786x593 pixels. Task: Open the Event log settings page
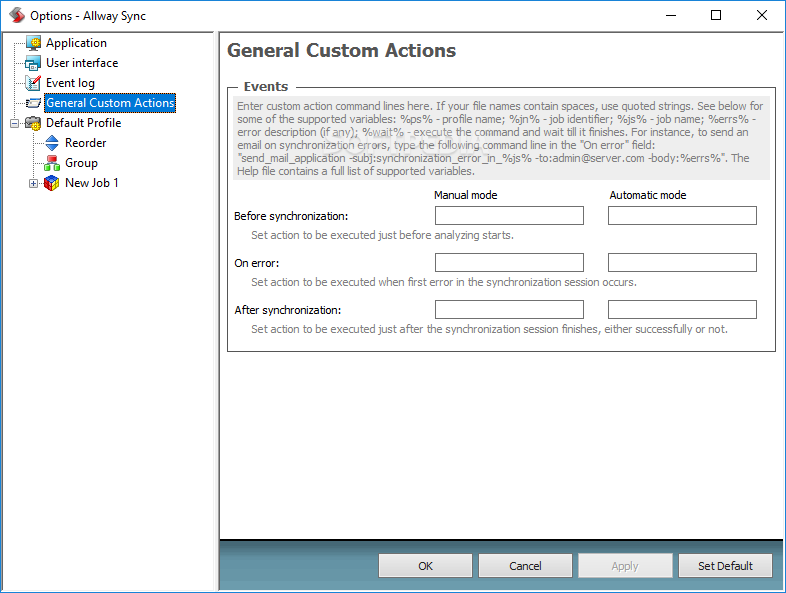[70, 83]
